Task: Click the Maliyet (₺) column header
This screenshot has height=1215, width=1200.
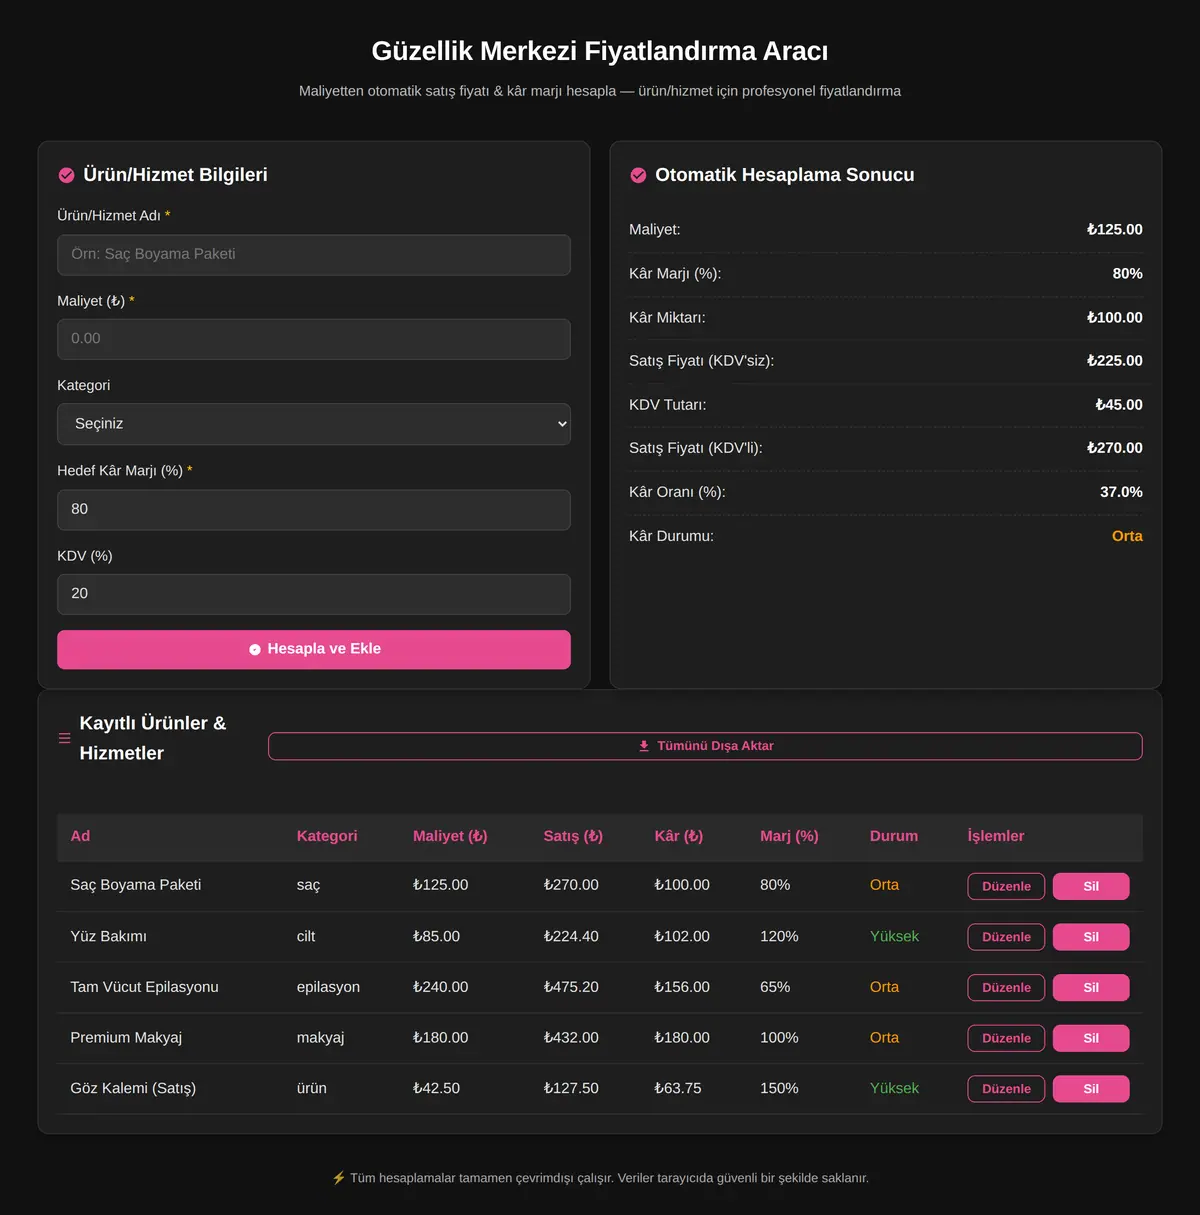Action: click(x=450, y=836)
